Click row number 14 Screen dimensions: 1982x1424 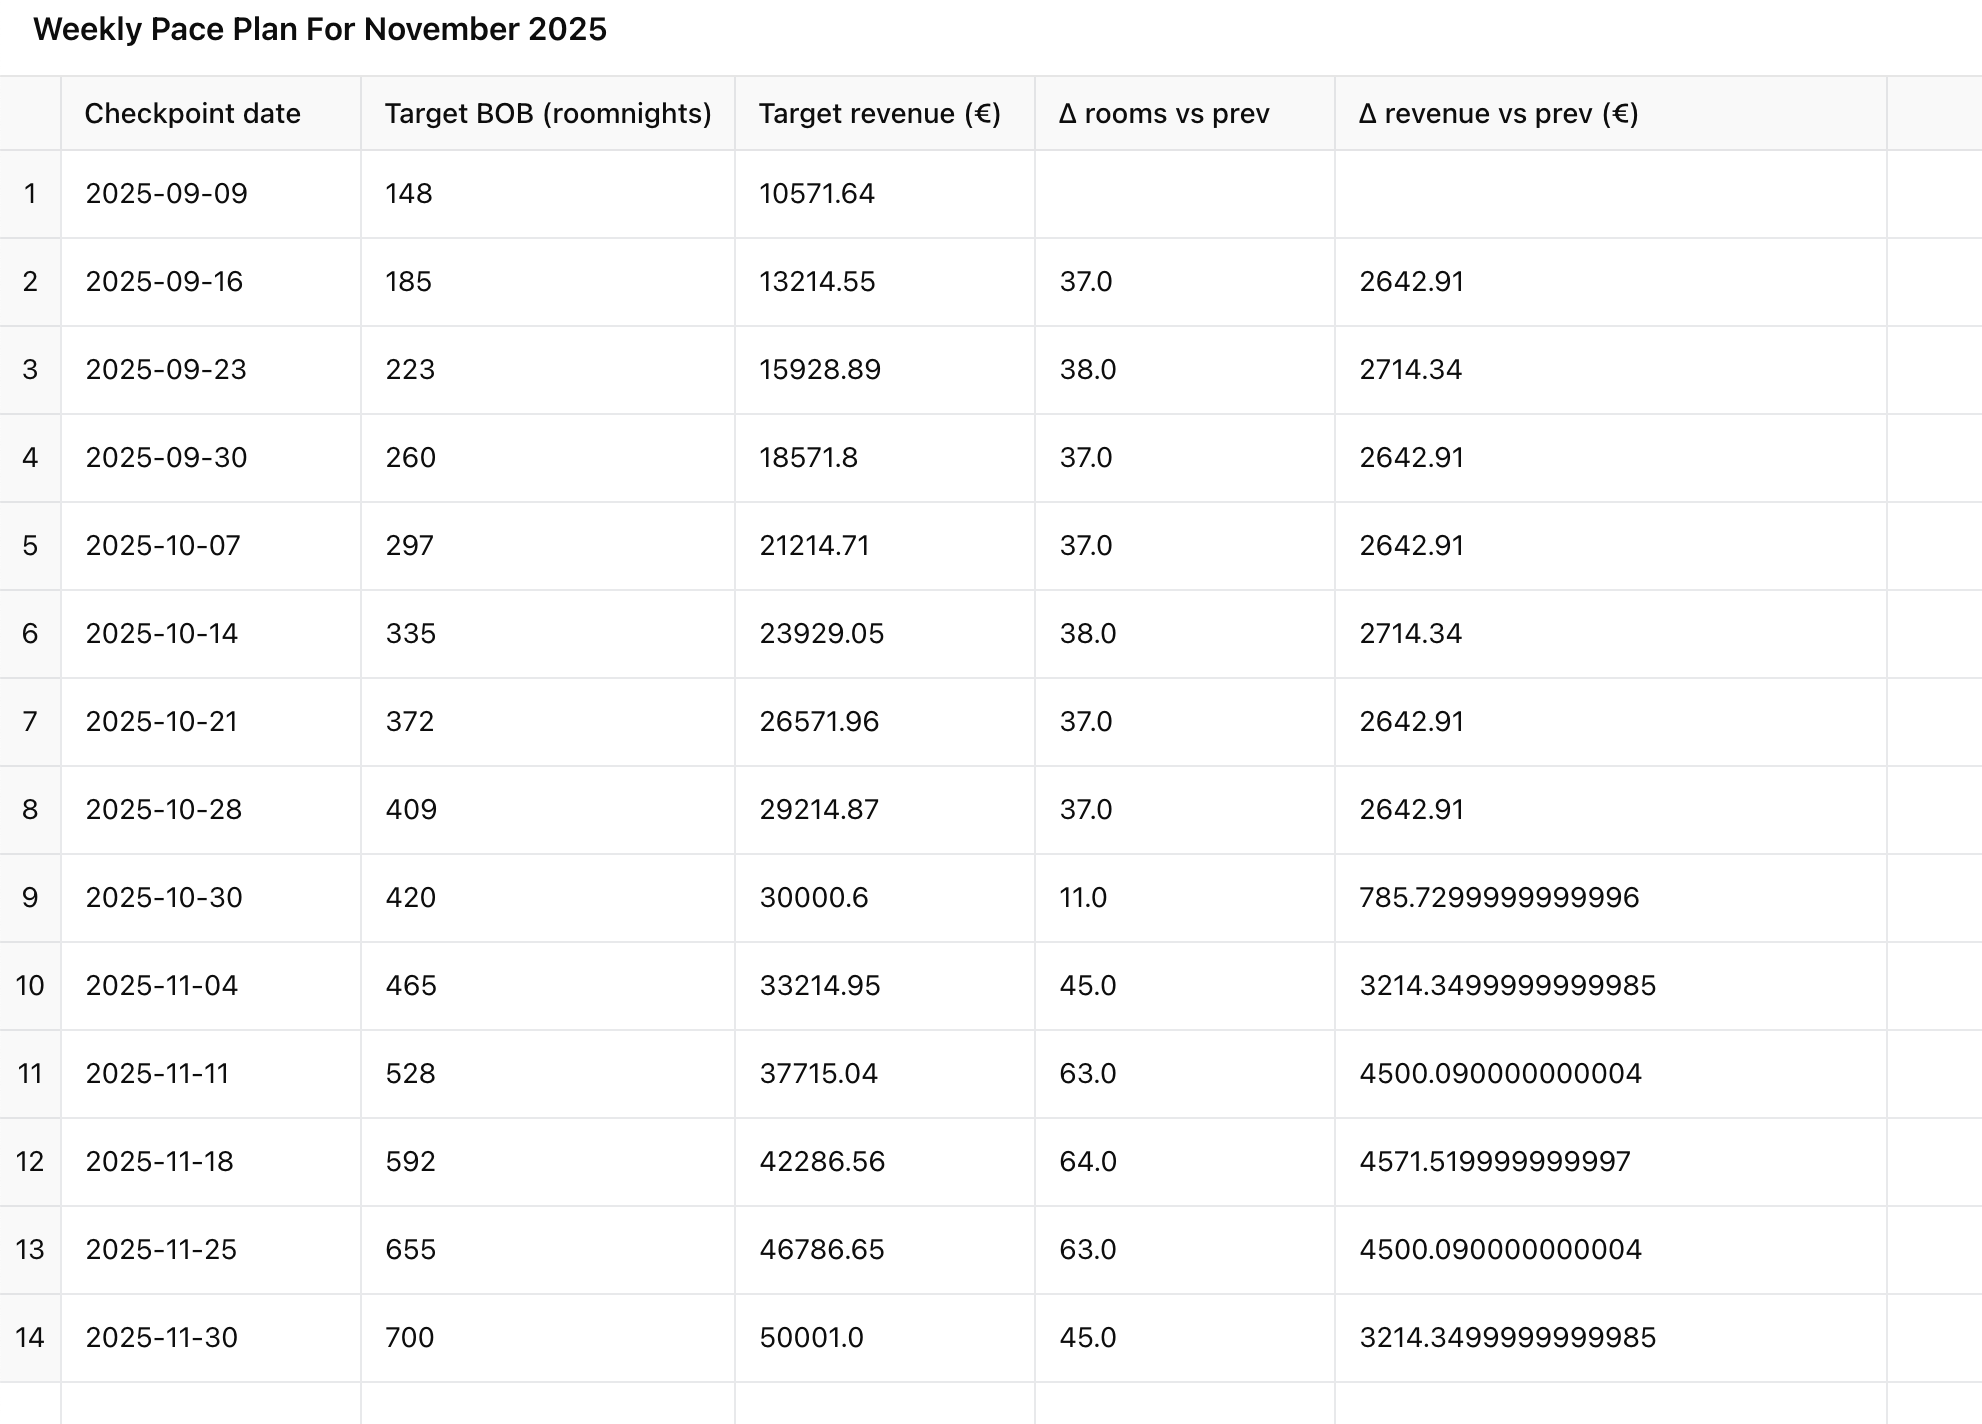click(x=30, y=1338)
